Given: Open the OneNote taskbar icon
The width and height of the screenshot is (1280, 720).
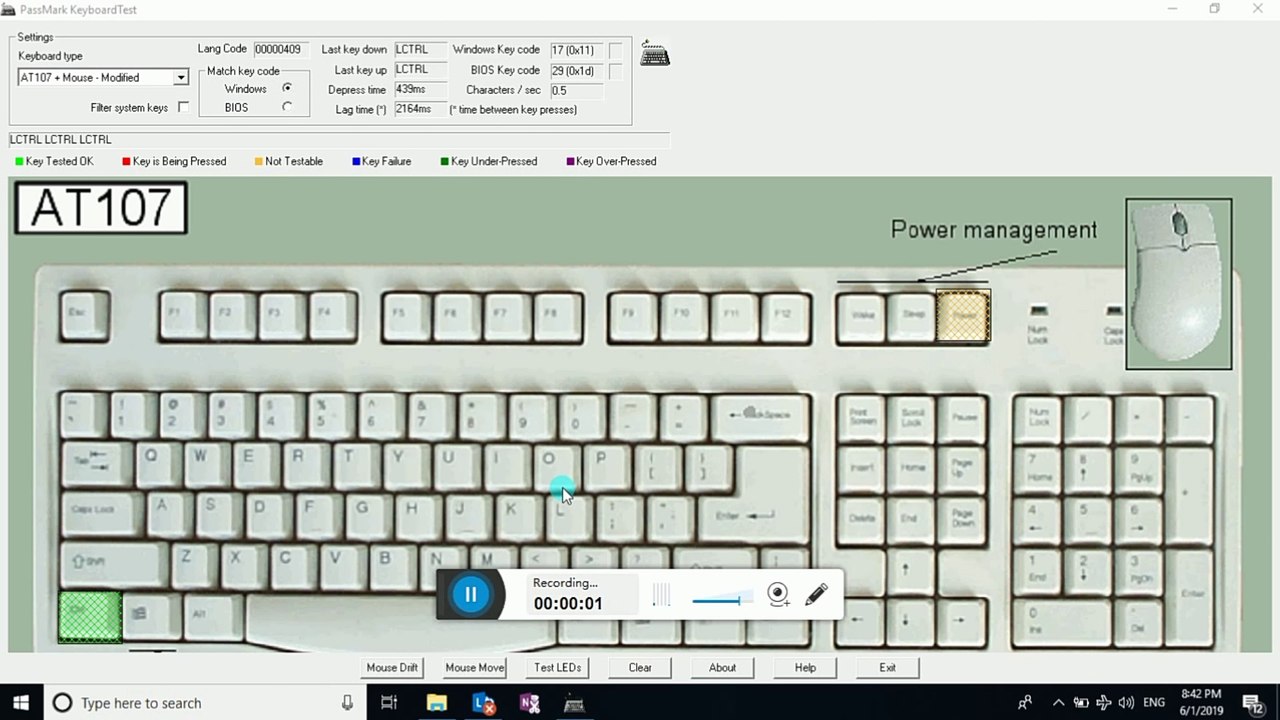Looking at the screenshot, I should (530, 703).
